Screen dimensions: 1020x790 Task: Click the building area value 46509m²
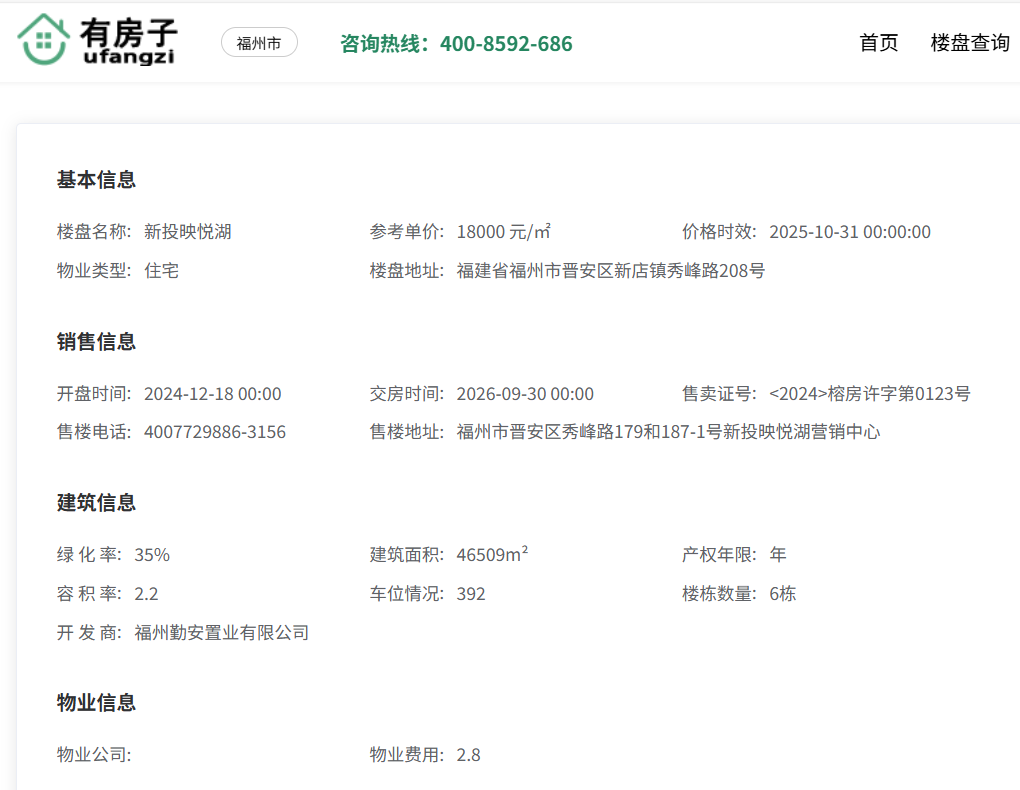tap(492, 554)
